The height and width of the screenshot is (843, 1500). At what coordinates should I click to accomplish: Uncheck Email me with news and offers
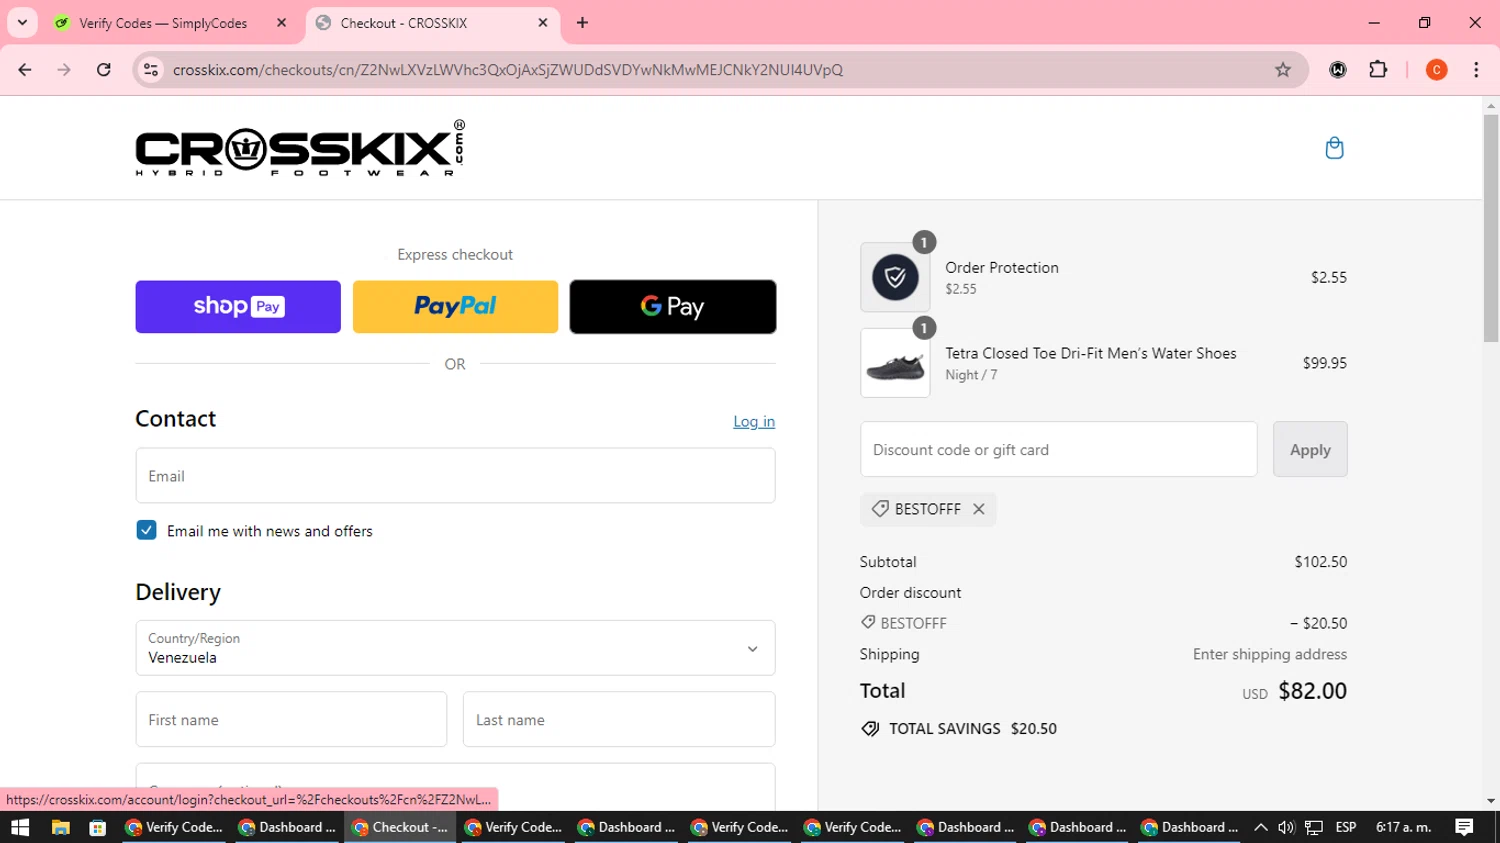point(146,530)
